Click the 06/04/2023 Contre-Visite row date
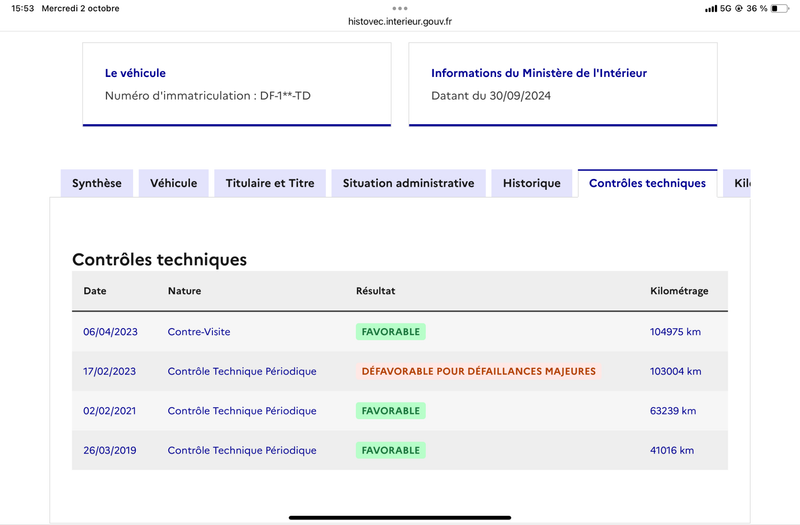The width and height of the screenshot is (800, 525). [110, 332]
